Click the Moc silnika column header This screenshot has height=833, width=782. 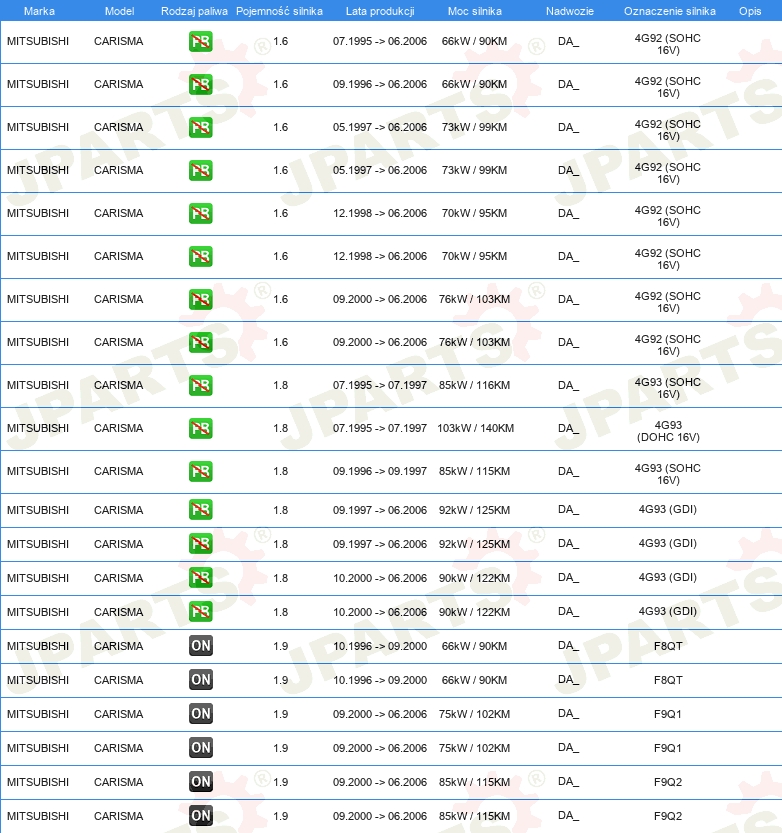point(474,11)
